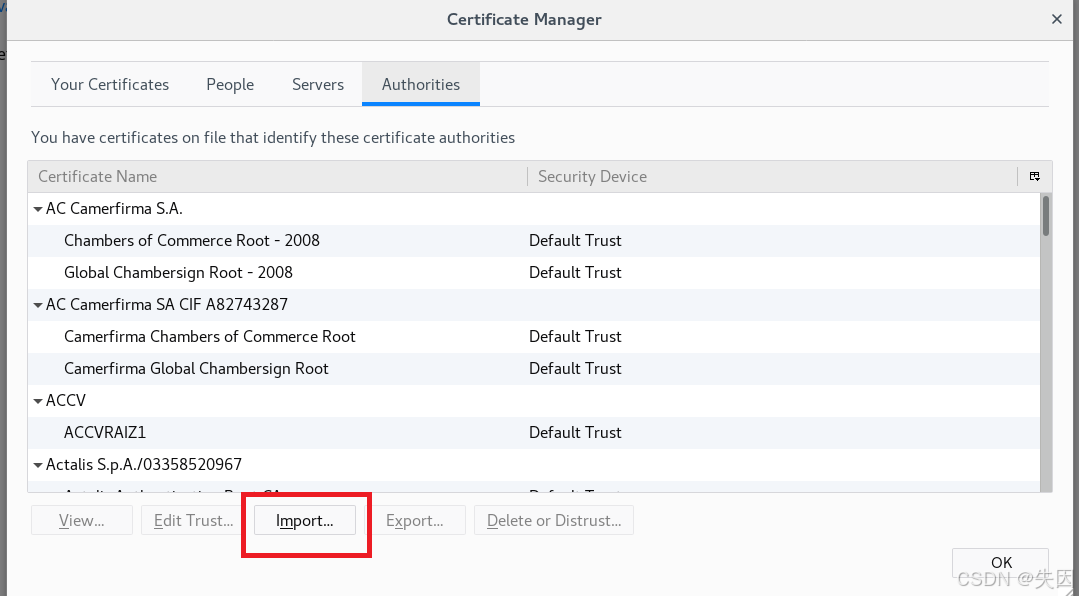Switch to the Servers tab

[318, 84]
